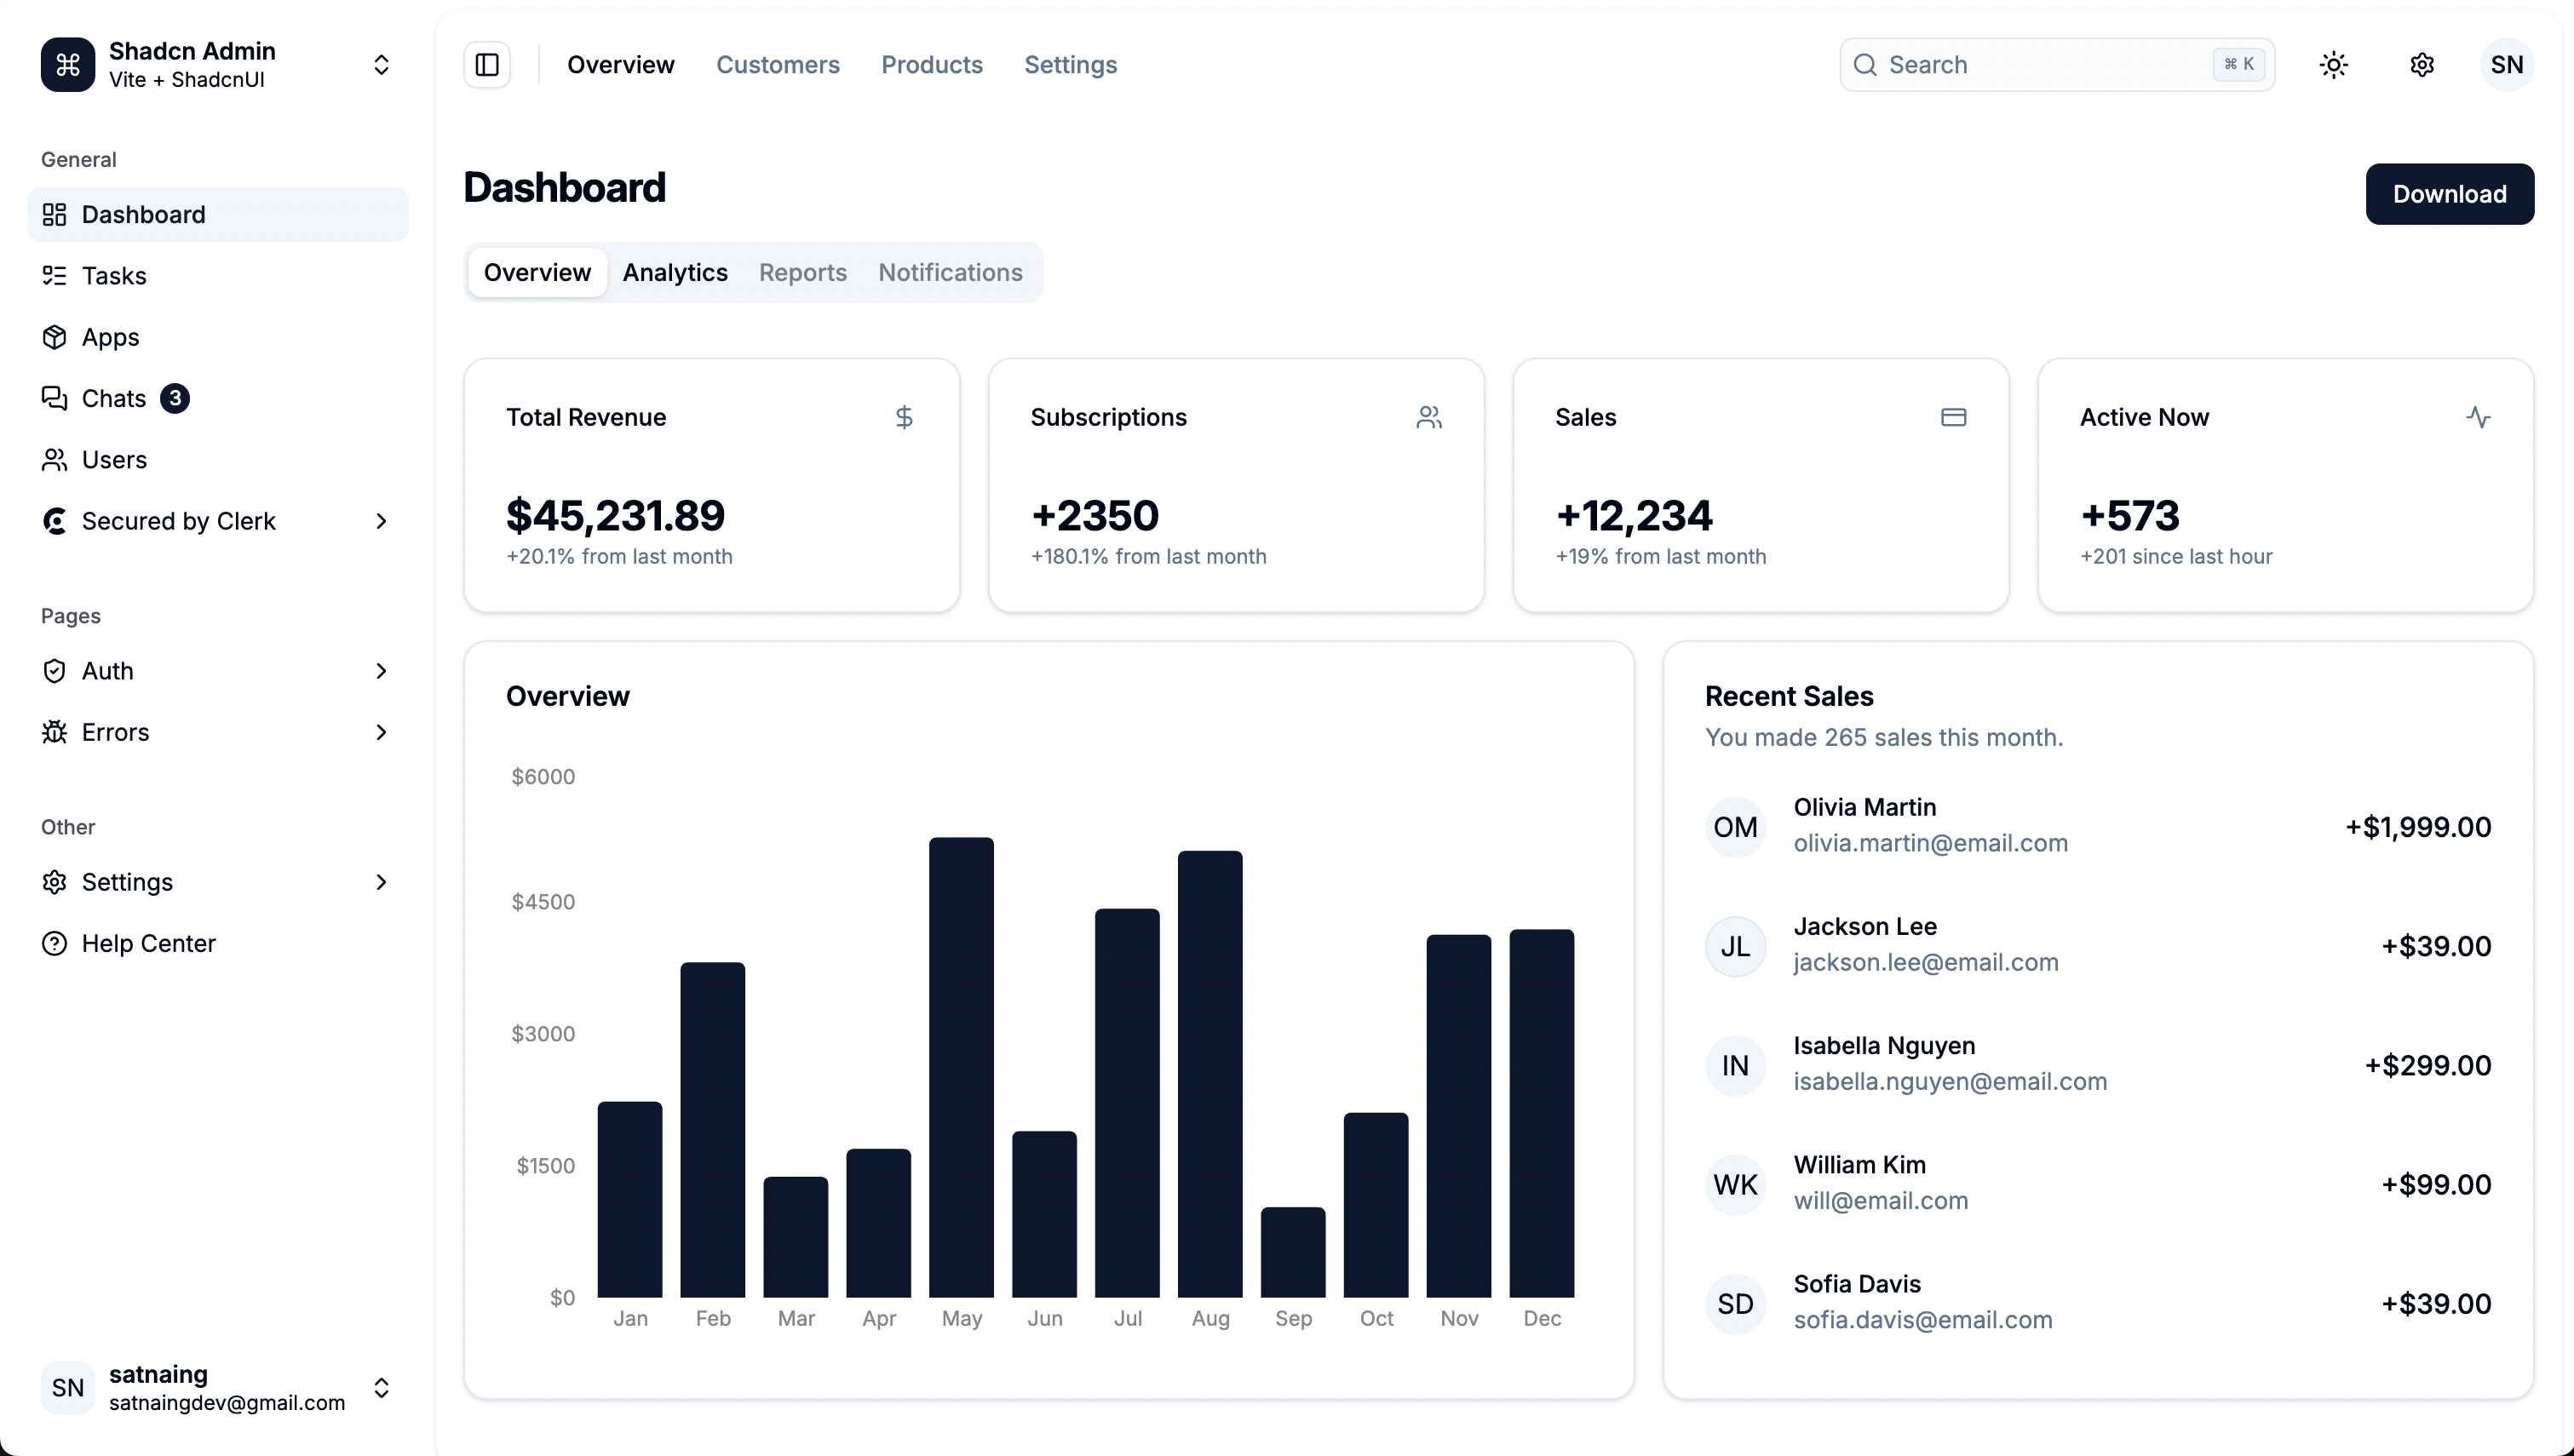Viewport: 2574px width, 1456px height.
Task: Open Users from the sidebar
Action: pos(218,460)
